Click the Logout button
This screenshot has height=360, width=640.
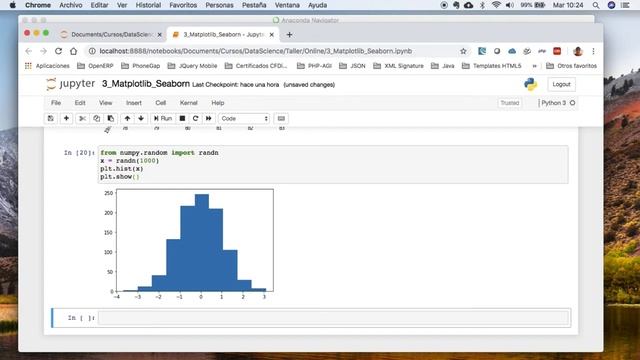(x=561, y=84)
